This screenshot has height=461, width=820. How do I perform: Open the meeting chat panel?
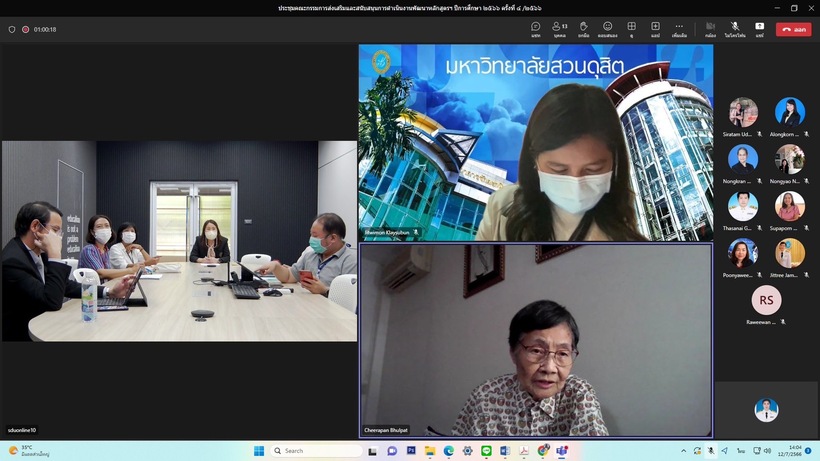536,29
